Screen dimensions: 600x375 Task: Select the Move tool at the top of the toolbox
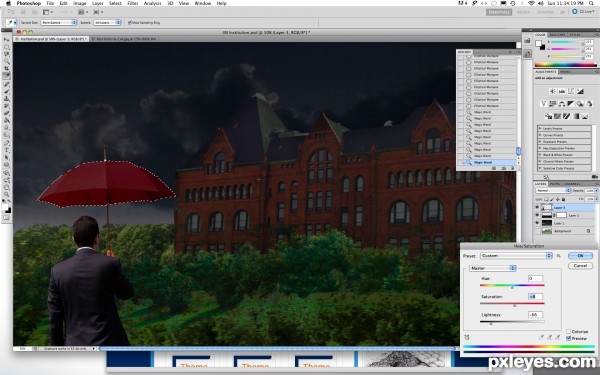(7, 39)
